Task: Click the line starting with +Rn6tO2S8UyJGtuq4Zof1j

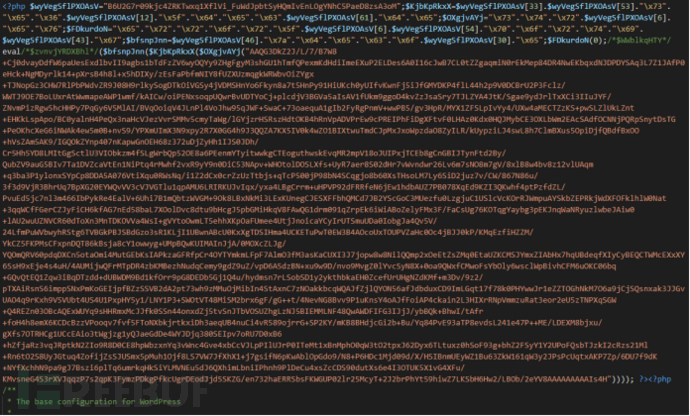Action: coord(330,357)
